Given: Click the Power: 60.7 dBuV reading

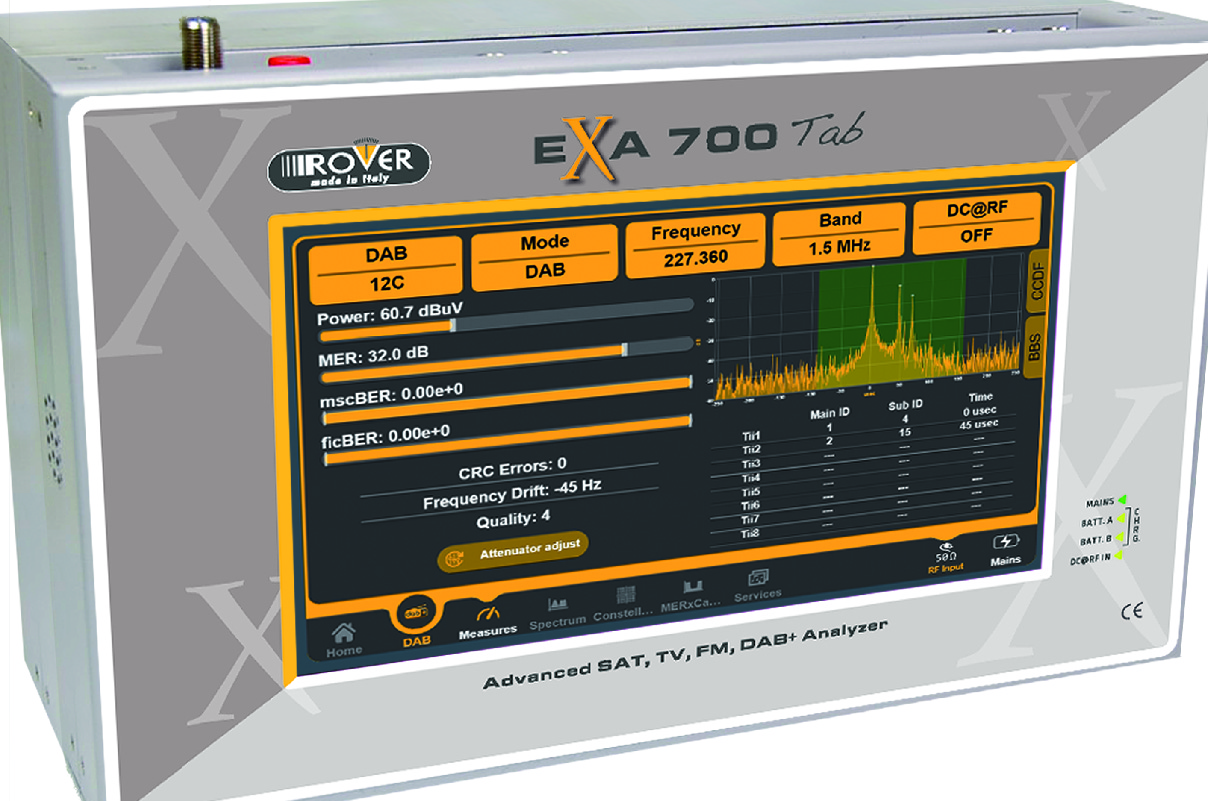Looking at the screenshot, I should [391, 311].
